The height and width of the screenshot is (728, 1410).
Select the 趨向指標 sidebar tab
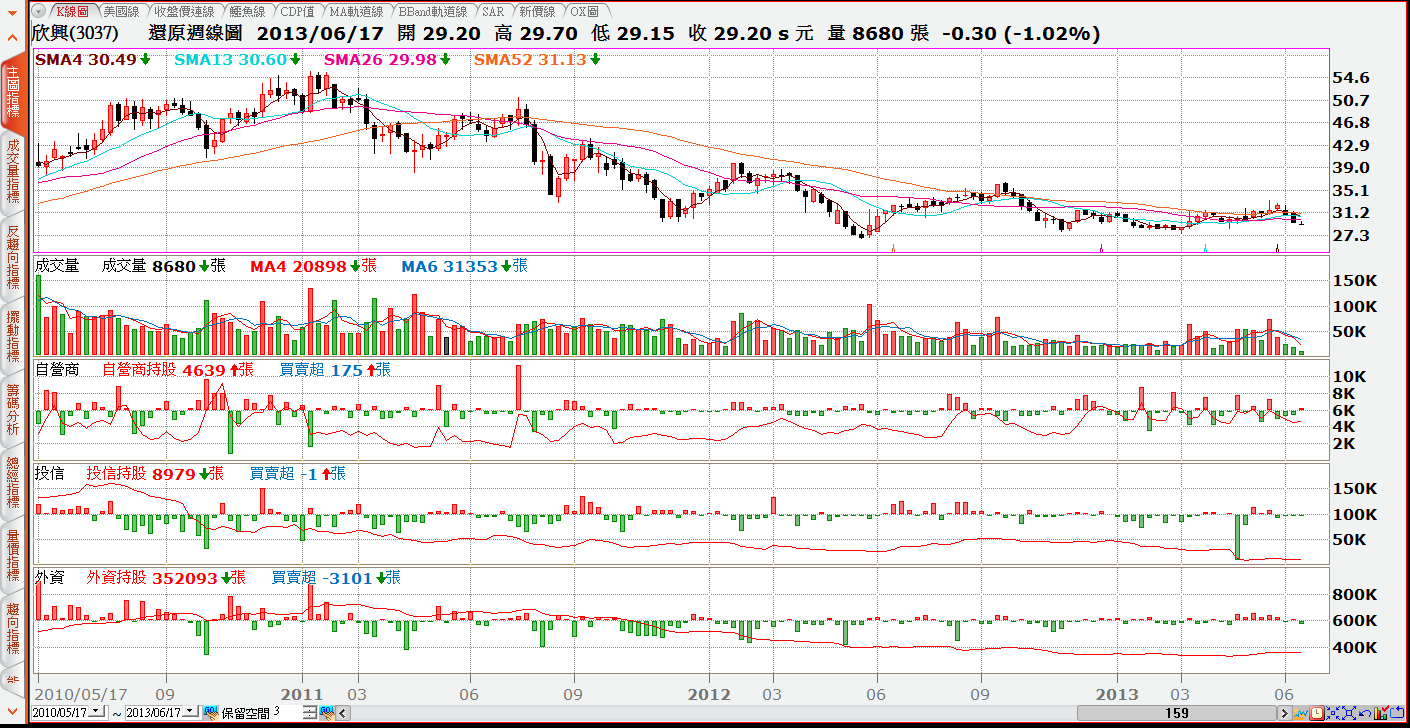12,630
